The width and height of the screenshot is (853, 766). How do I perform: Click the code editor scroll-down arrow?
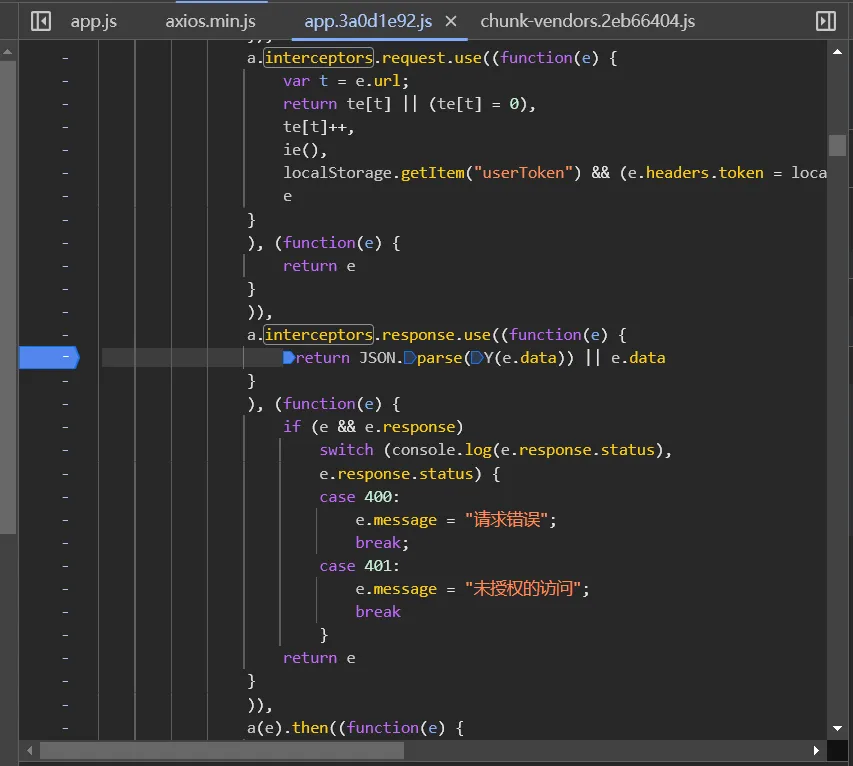tap(837, 728)
